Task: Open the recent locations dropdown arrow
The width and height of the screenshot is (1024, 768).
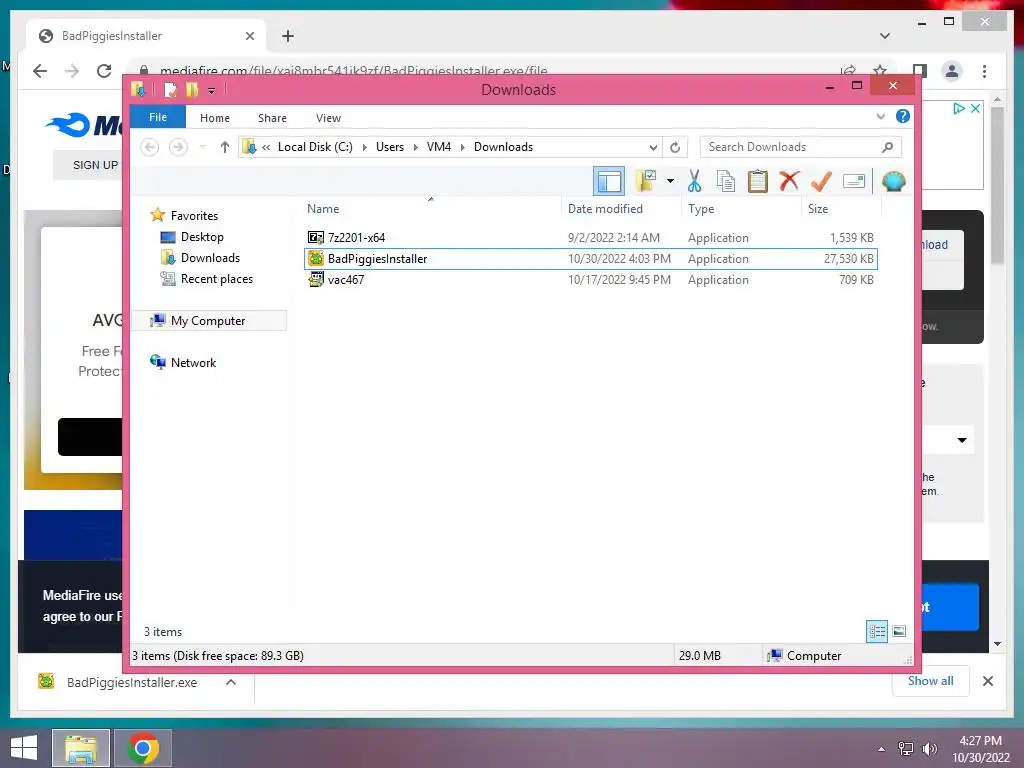Action: (202, 147)
